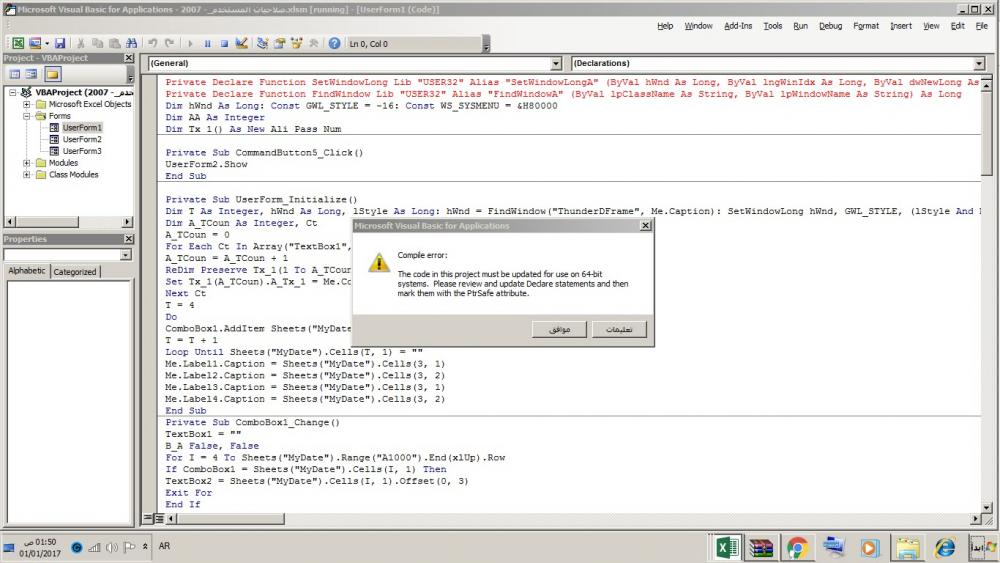Image resolution: width=1000 pixels, height=563 pixels.
Task: Switch to the Categorized properties tab
Action: click(75, 272)
